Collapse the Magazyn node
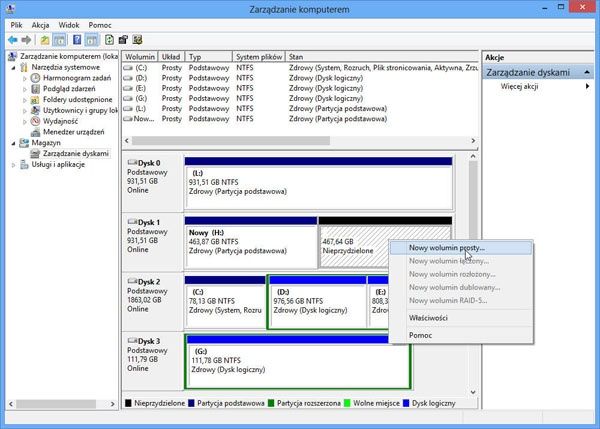This screenshot has width=600, height=429. pos(13,143)
